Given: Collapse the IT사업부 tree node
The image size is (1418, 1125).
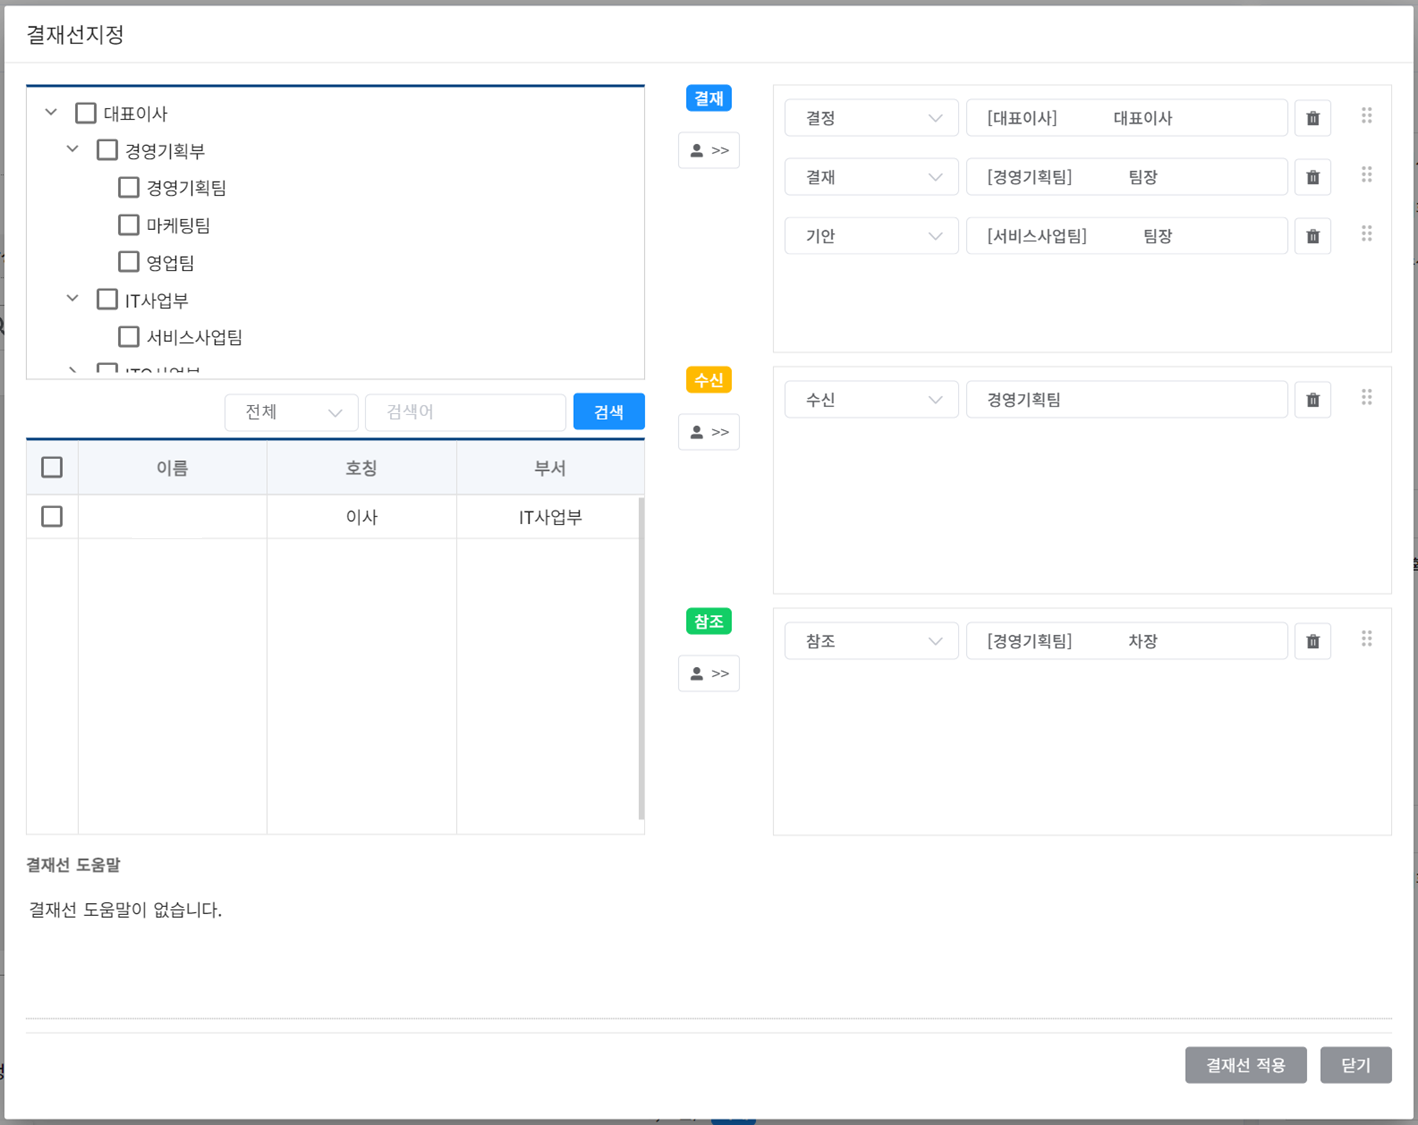Looking at the screenshot, I should coord(73,299).
